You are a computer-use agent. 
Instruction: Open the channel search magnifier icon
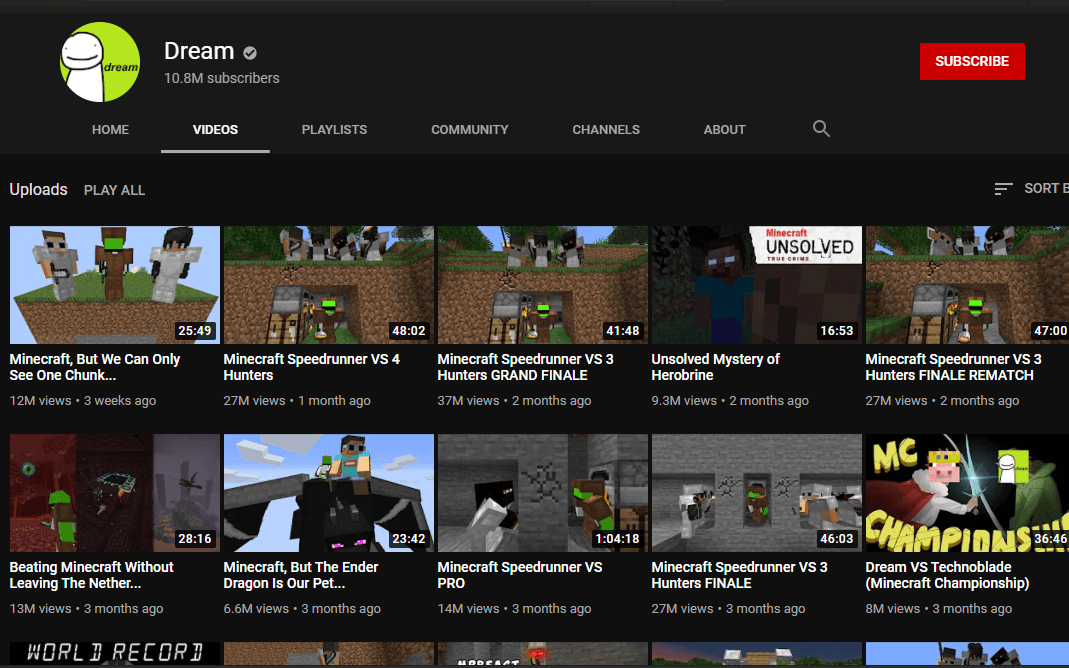[821, 129]
